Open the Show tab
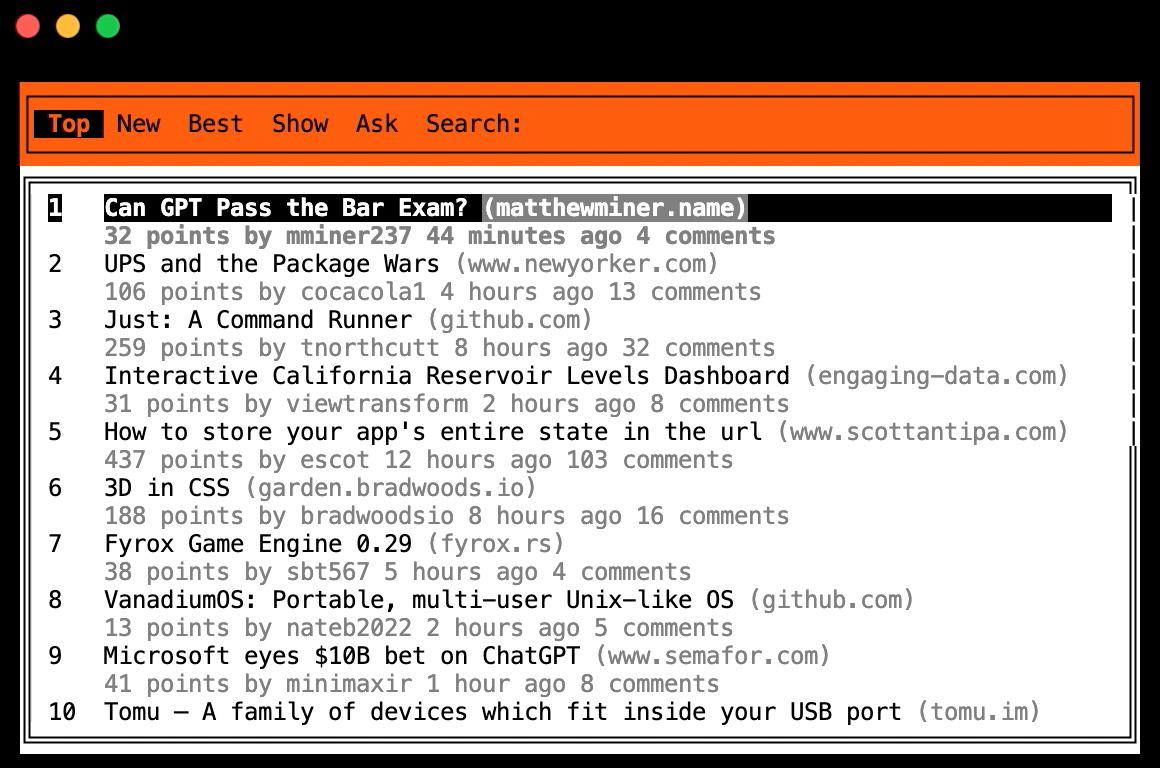The width and height of the screenshot is (1160, 768). (300, 124)
